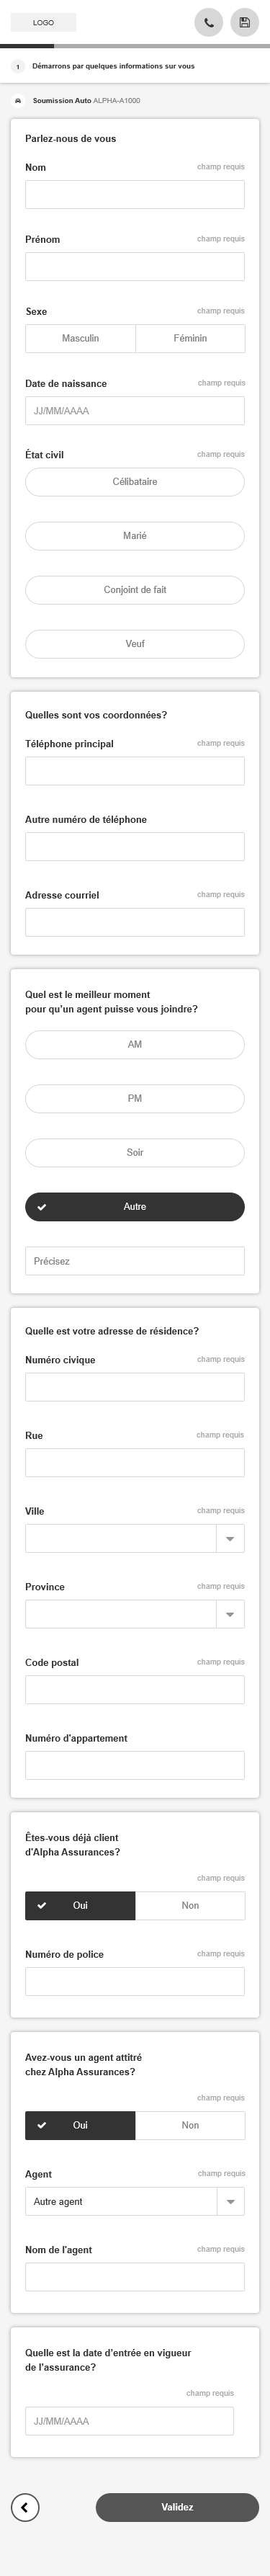Image resolution: width=270 pixels, height=2576 pixels.
Task: Open the Ville dropdown
Action: [135, 1538]
